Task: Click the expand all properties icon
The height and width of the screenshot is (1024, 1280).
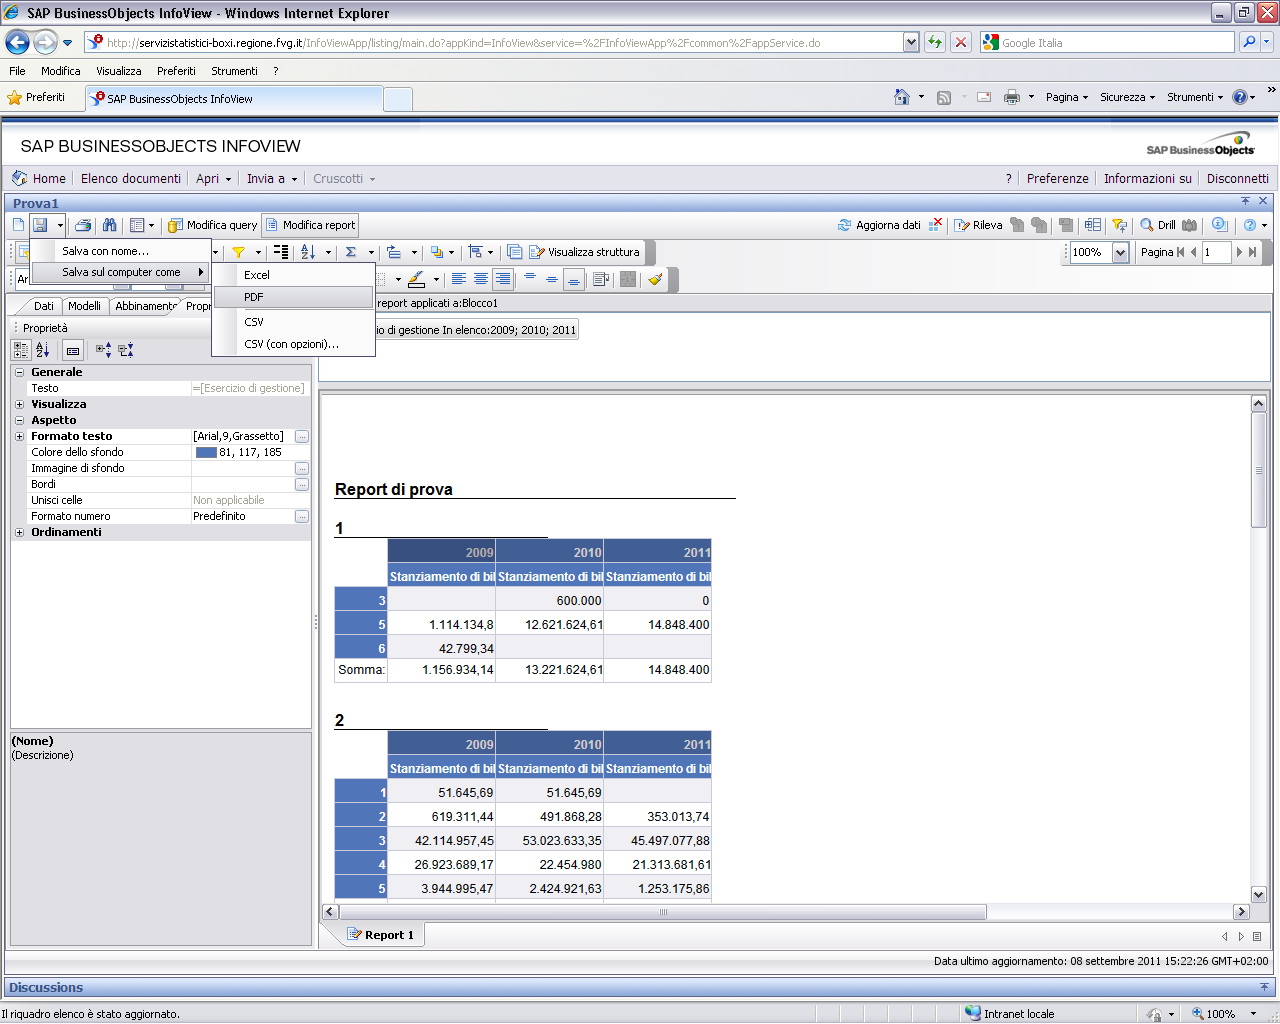Action: (x=104, y=350)
